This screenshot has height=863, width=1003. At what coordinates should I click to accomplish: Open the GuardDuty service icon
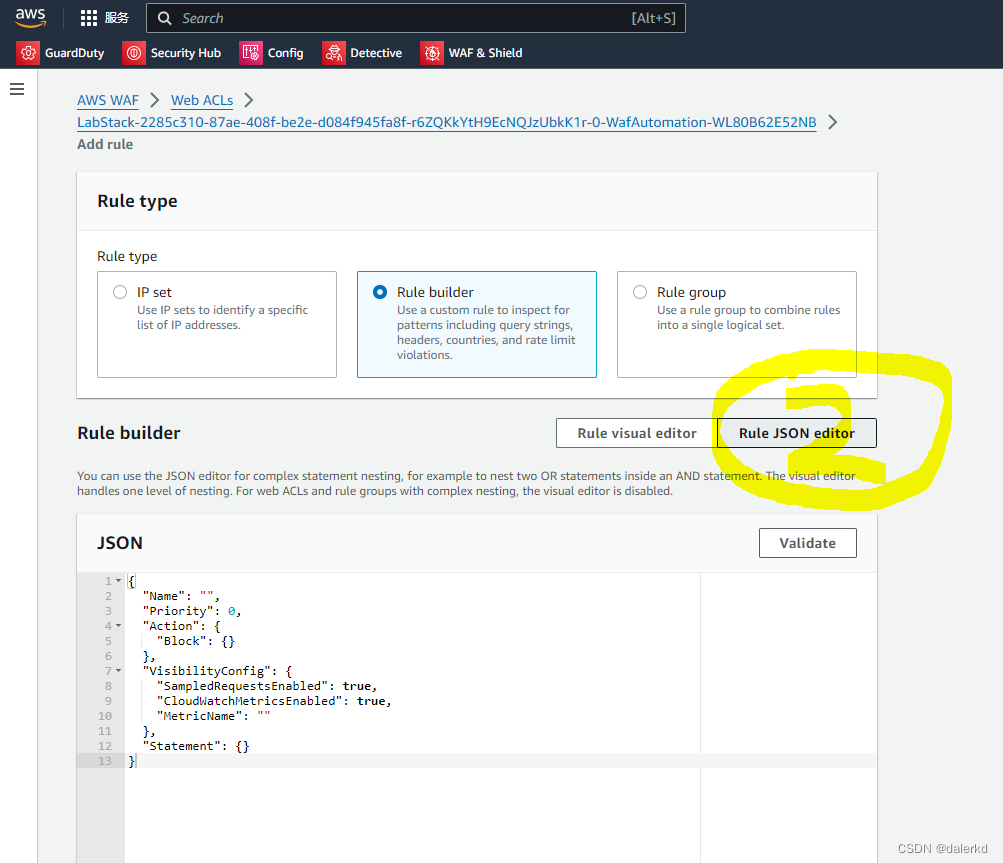(x=28, y=53)
